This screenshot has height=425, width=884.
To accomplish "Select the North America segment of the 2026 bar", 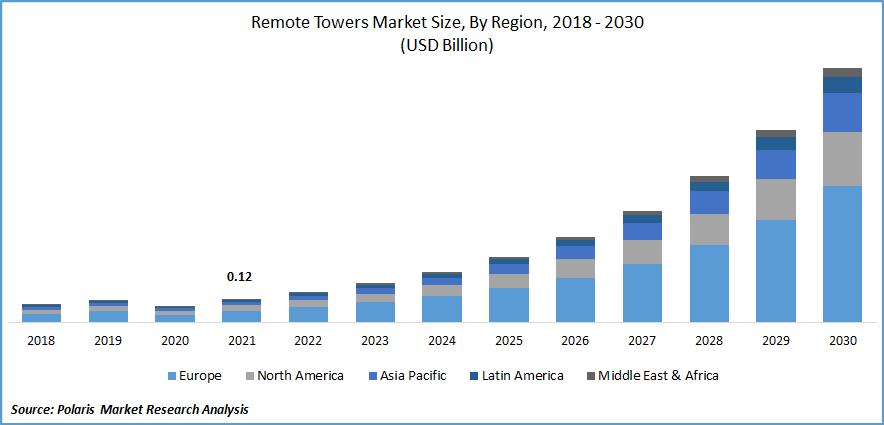I will [x=576, y=268].
